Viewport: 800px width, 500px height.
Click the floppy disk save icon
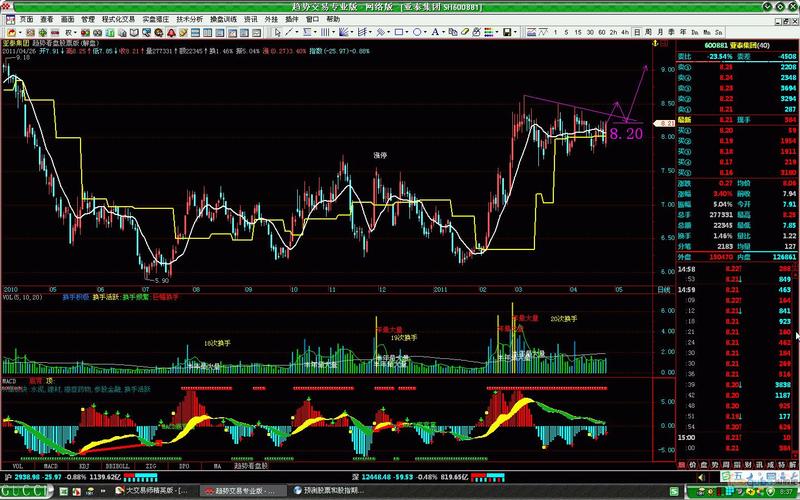(507, 32)
